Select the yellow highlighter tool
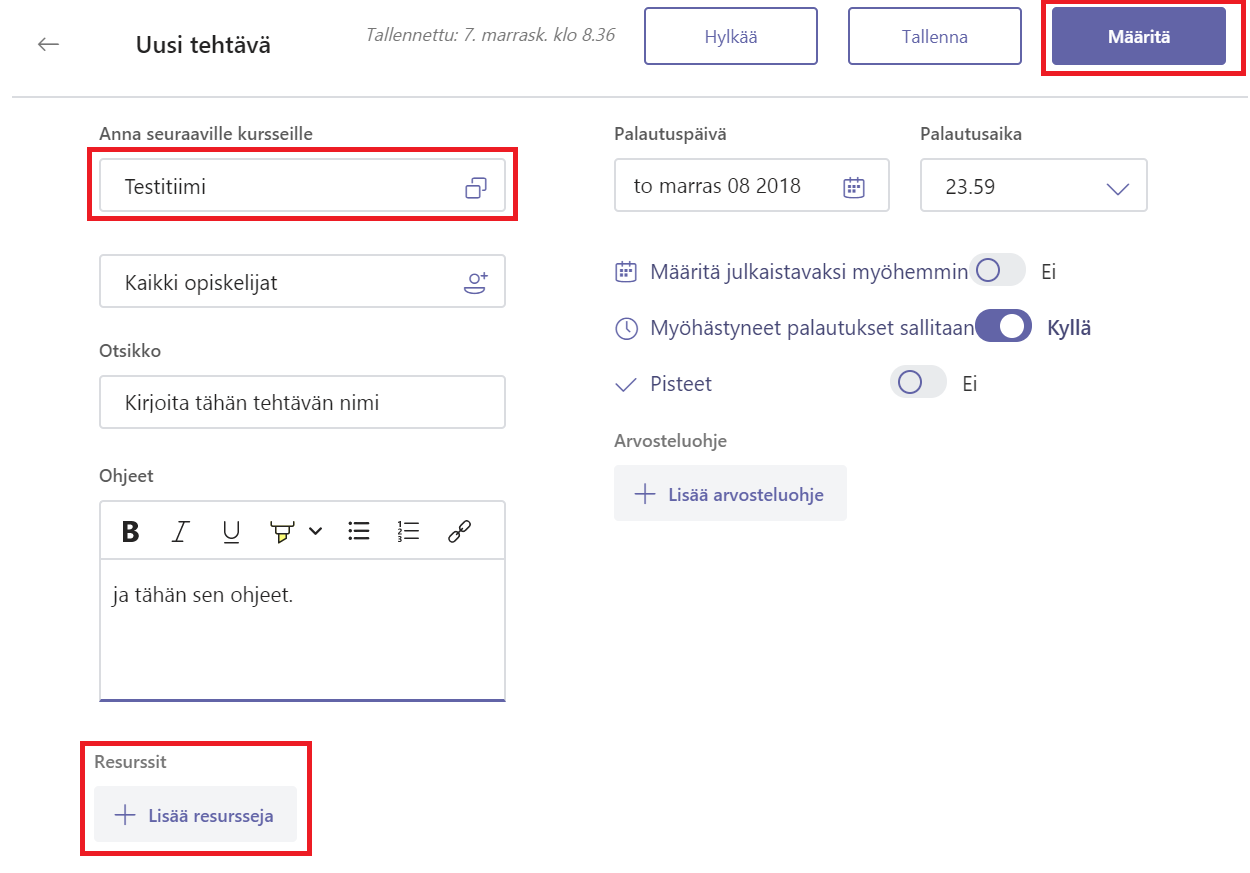The image size is (1250, 873). click(283, 531)
